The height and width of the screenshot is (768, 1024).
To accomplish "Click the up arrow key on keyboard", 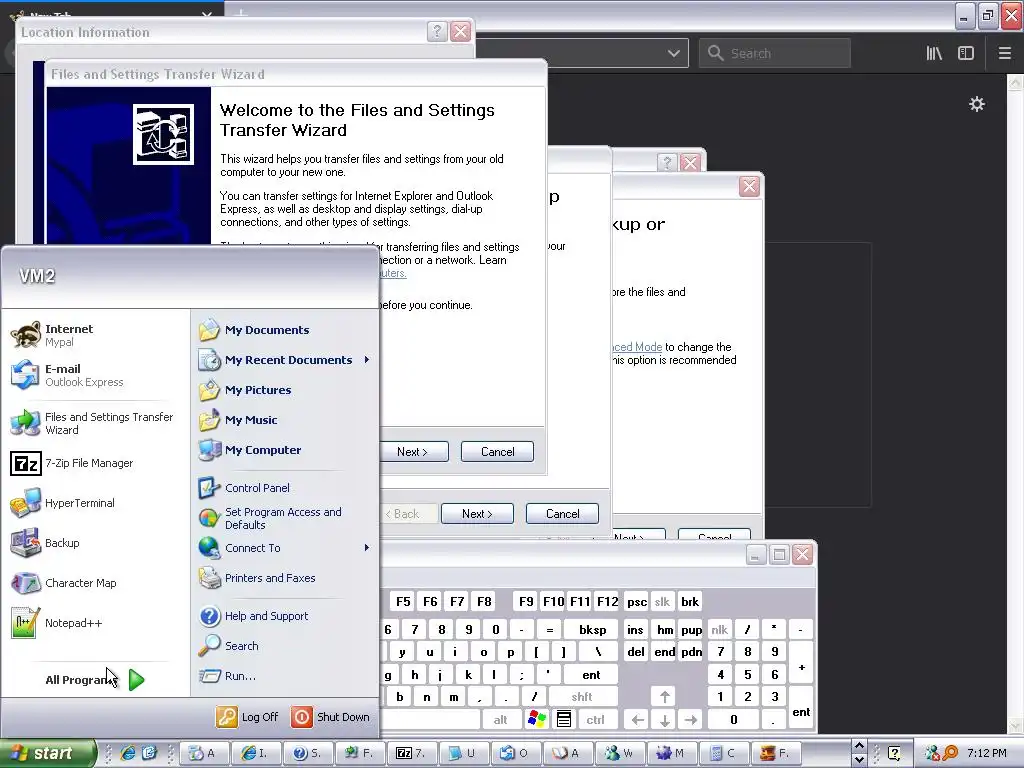I will tap(664, 697).
